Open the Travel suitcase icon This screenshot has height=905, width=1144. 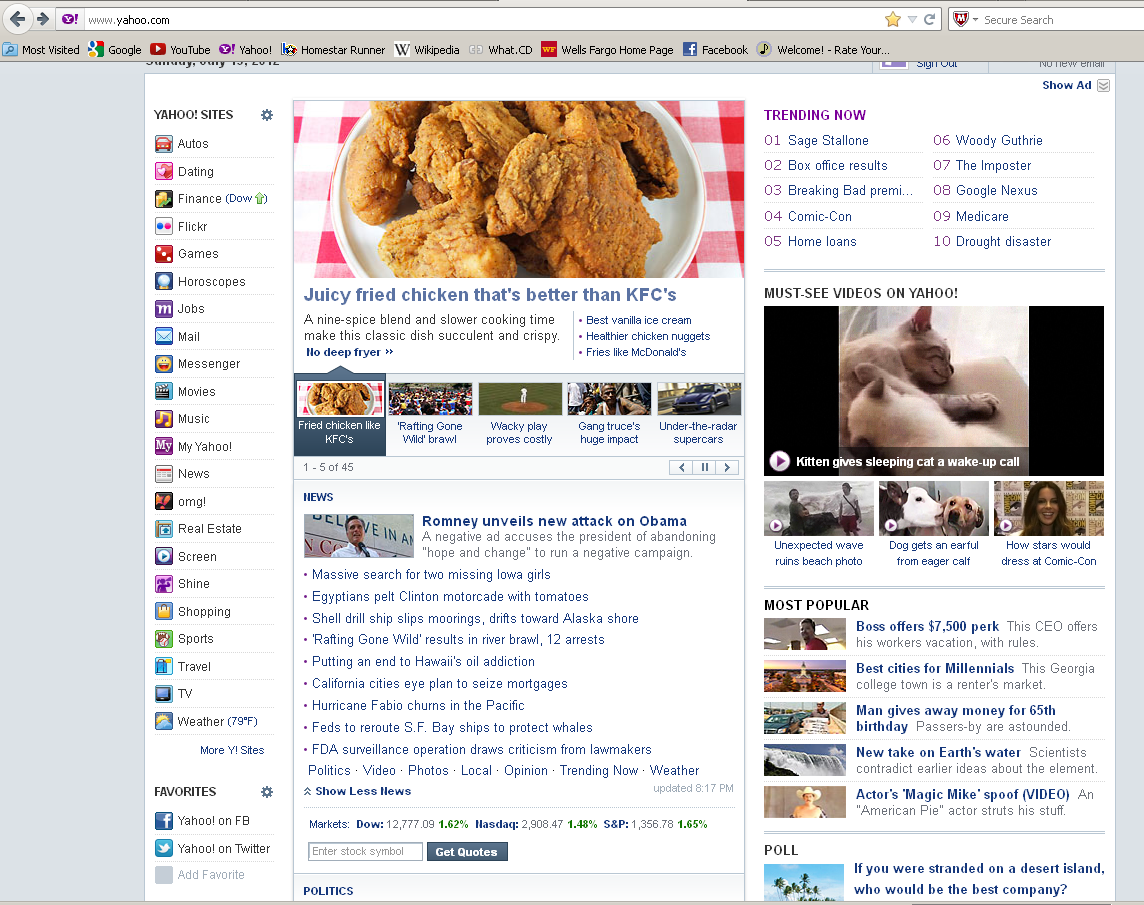click(163, 666)
